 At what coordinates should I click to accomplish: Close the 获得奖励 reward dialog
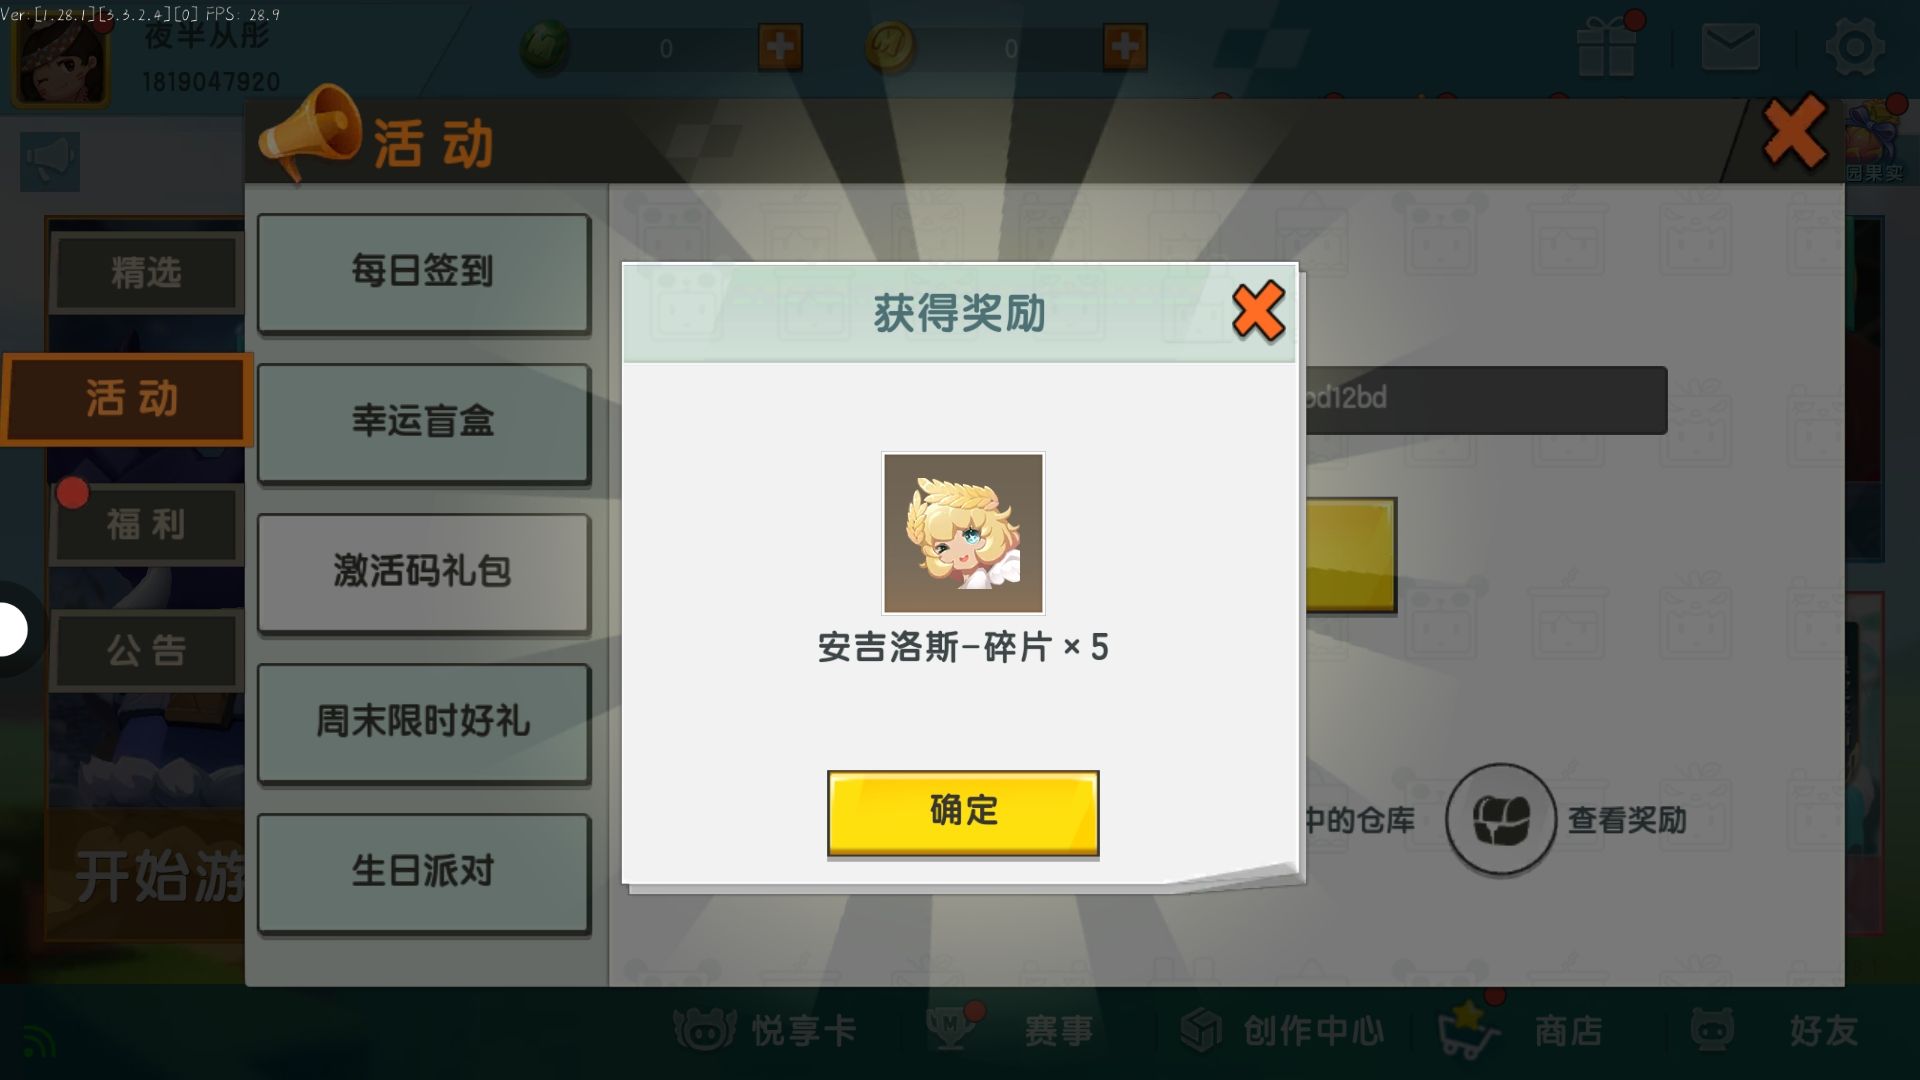1258,311
